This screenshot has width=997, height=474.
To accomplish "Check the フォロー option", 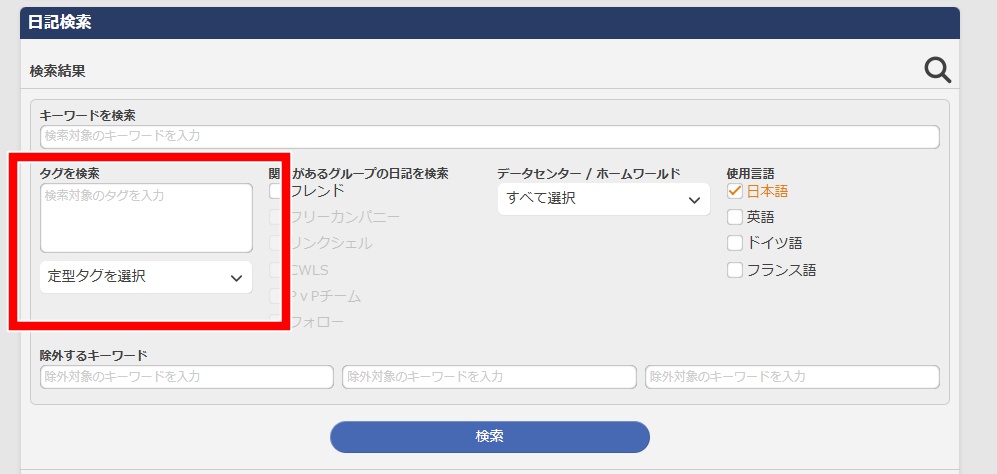I will click(x=277, y=321).
